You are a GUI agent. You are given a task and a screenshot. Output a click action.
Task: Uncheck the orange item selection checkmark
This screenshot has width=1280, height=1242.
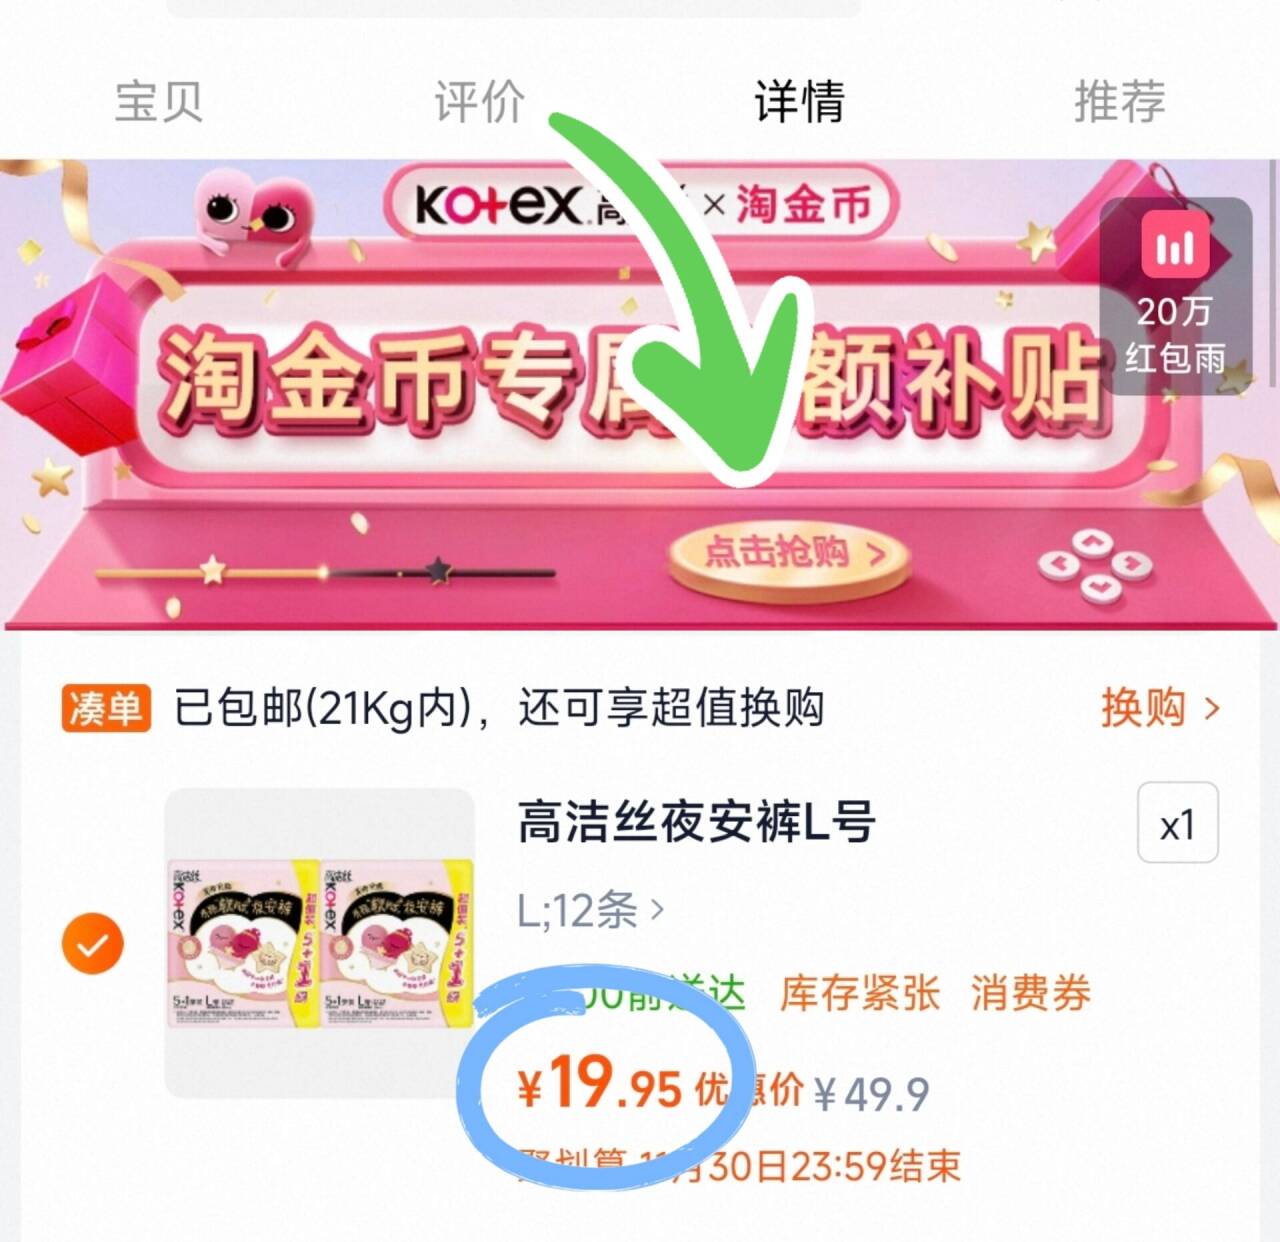(92, 943)
